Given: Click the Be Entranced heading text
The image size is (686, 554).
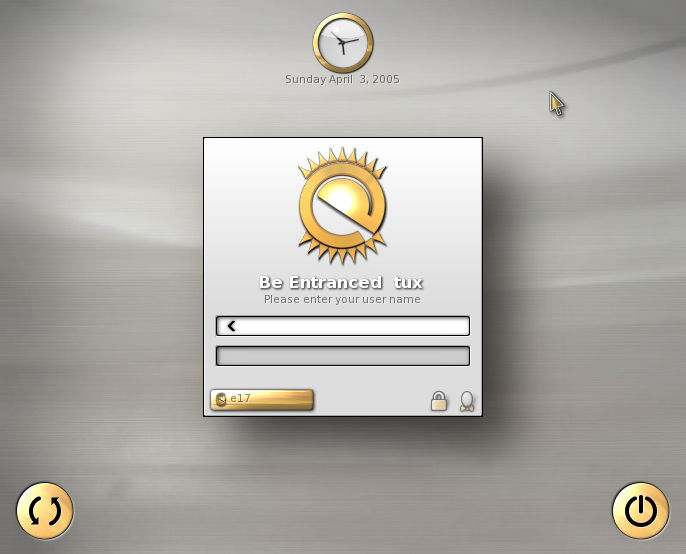Looking at the screenshot, I should coord(321,282).
